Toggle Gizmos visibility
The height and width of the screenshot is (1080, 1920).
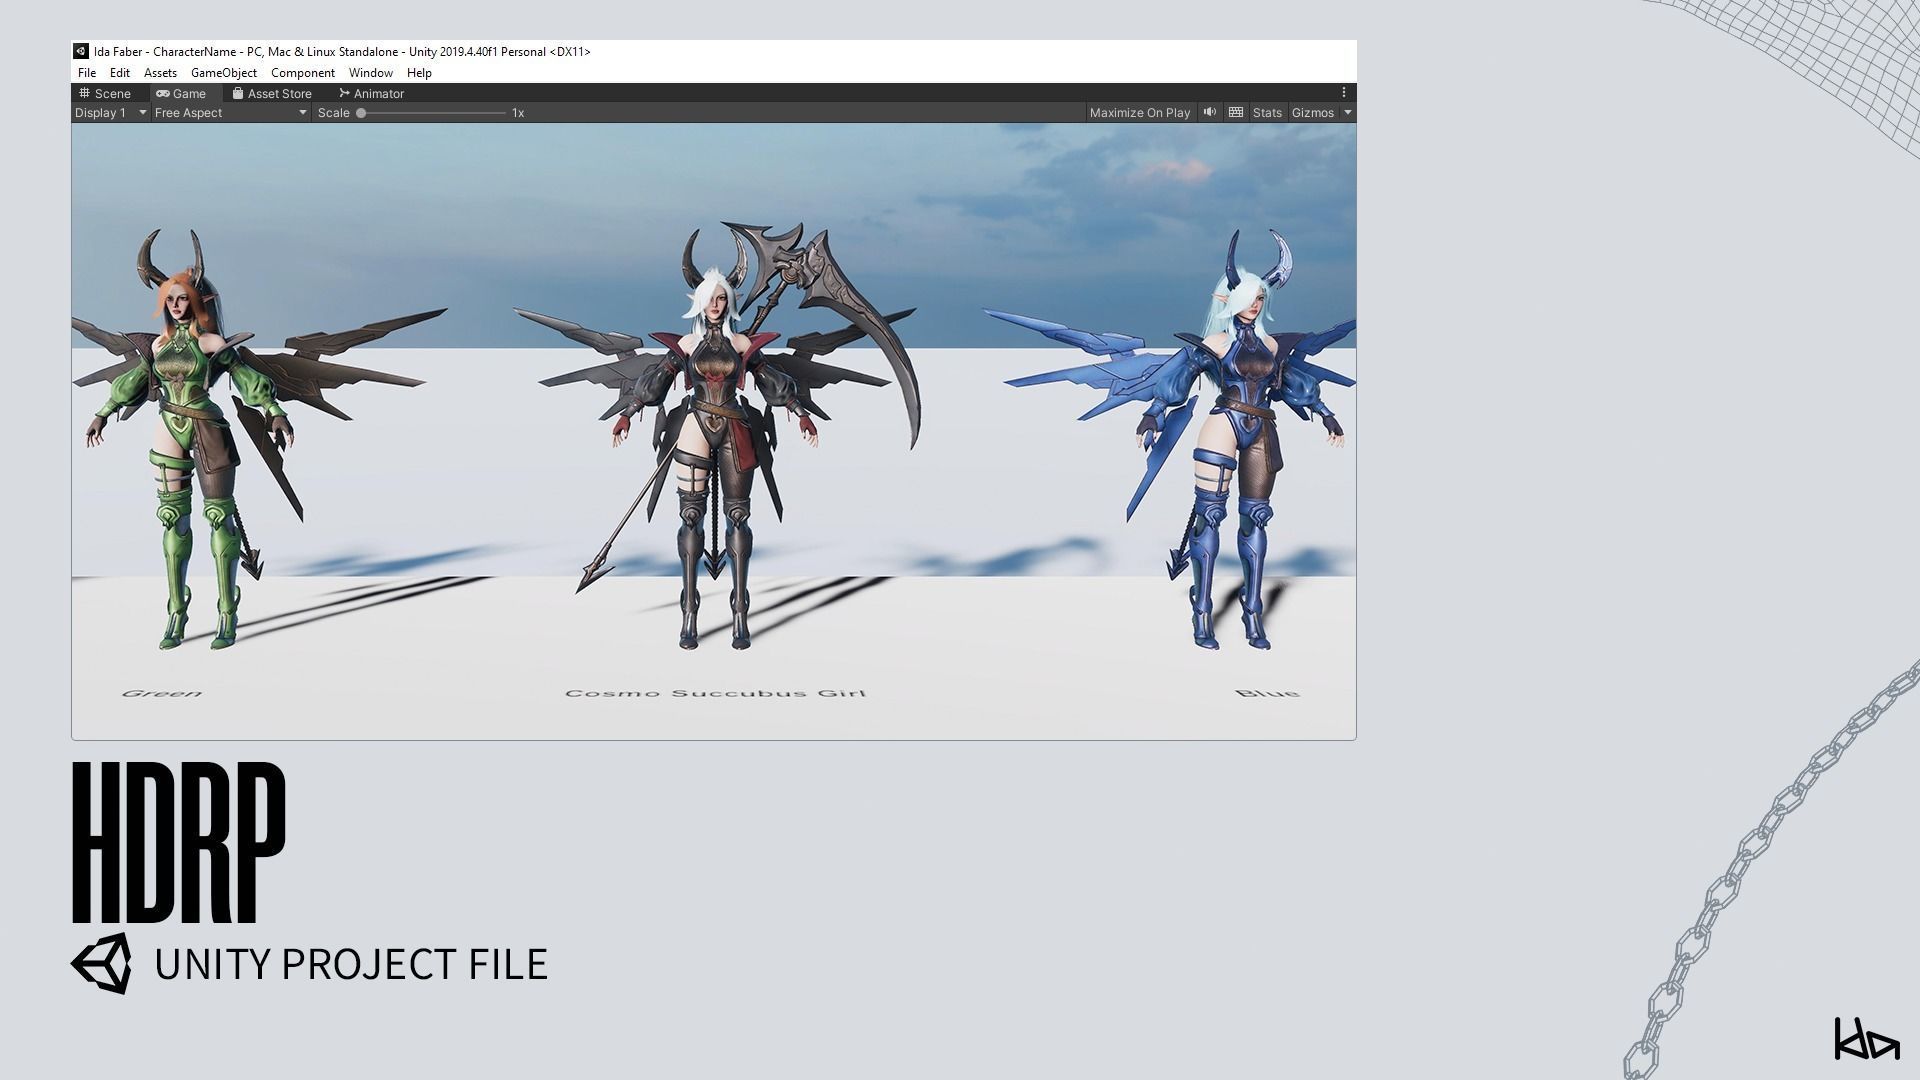click(x=1312, y=113)
